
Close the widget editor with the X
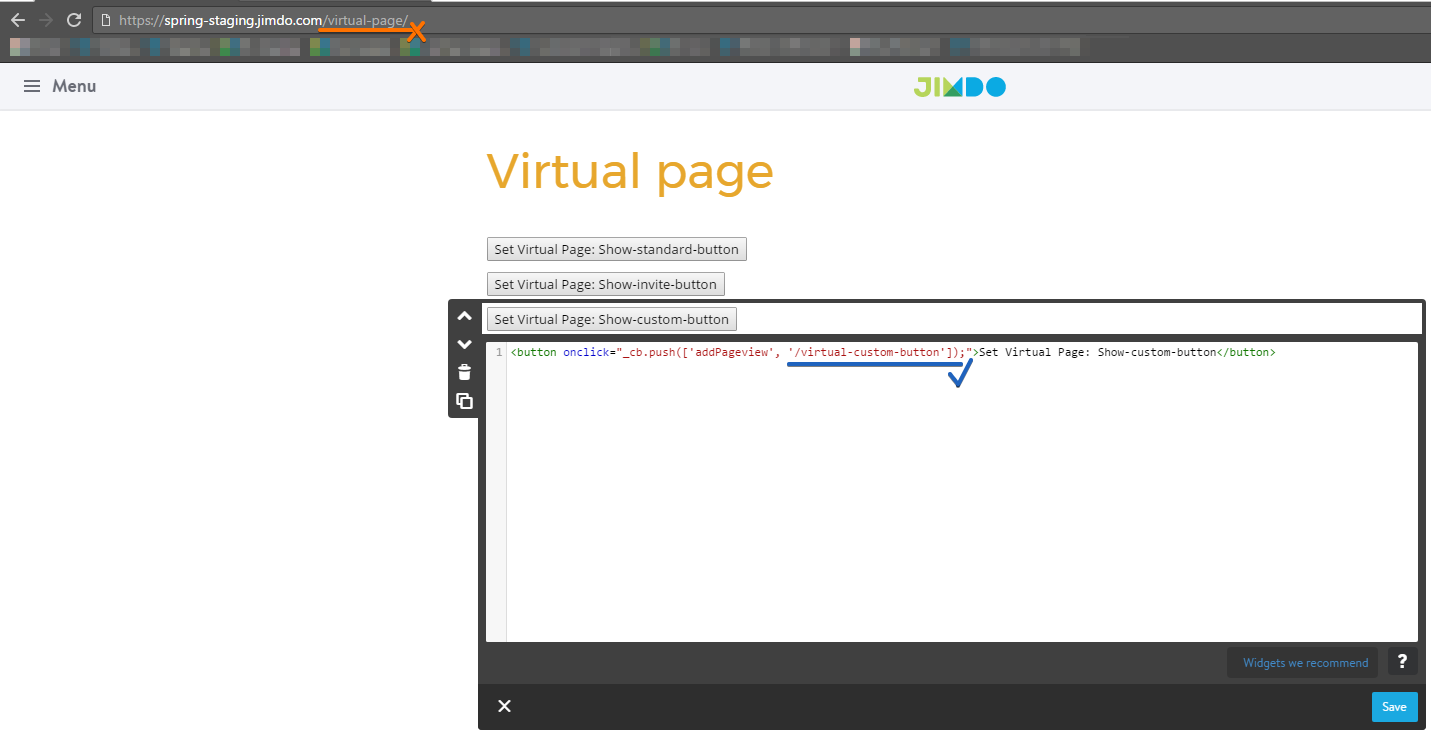point(504,706)
